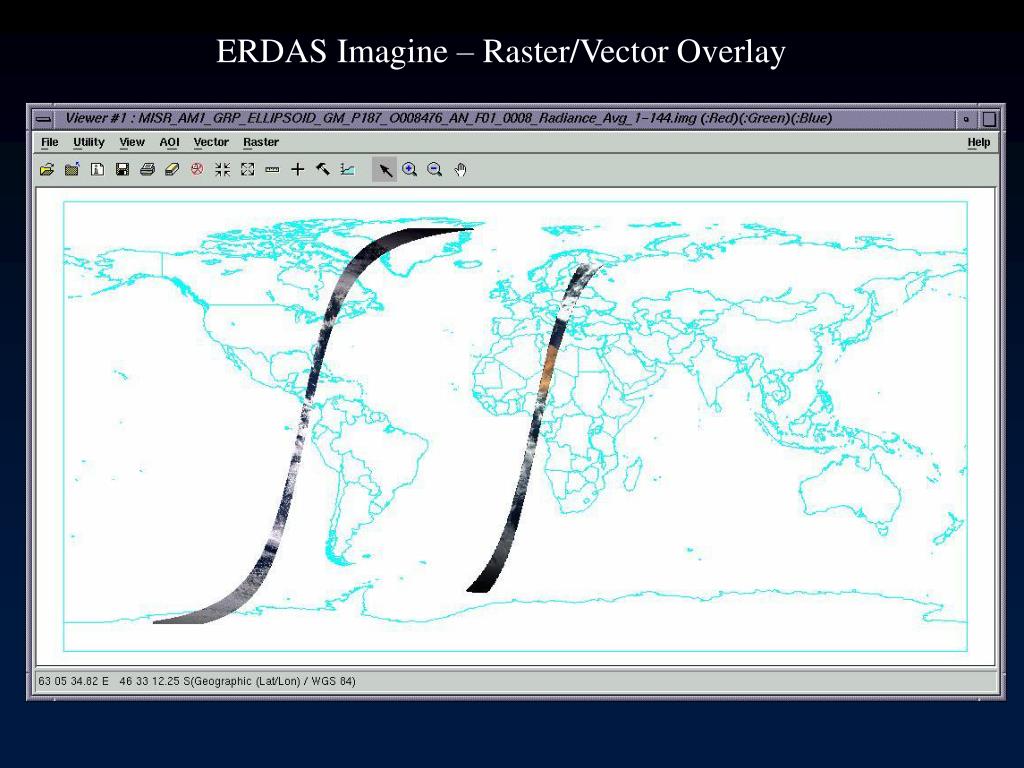
Task: Select the Zoom Out magnifier tool
Action: point(434,170)
